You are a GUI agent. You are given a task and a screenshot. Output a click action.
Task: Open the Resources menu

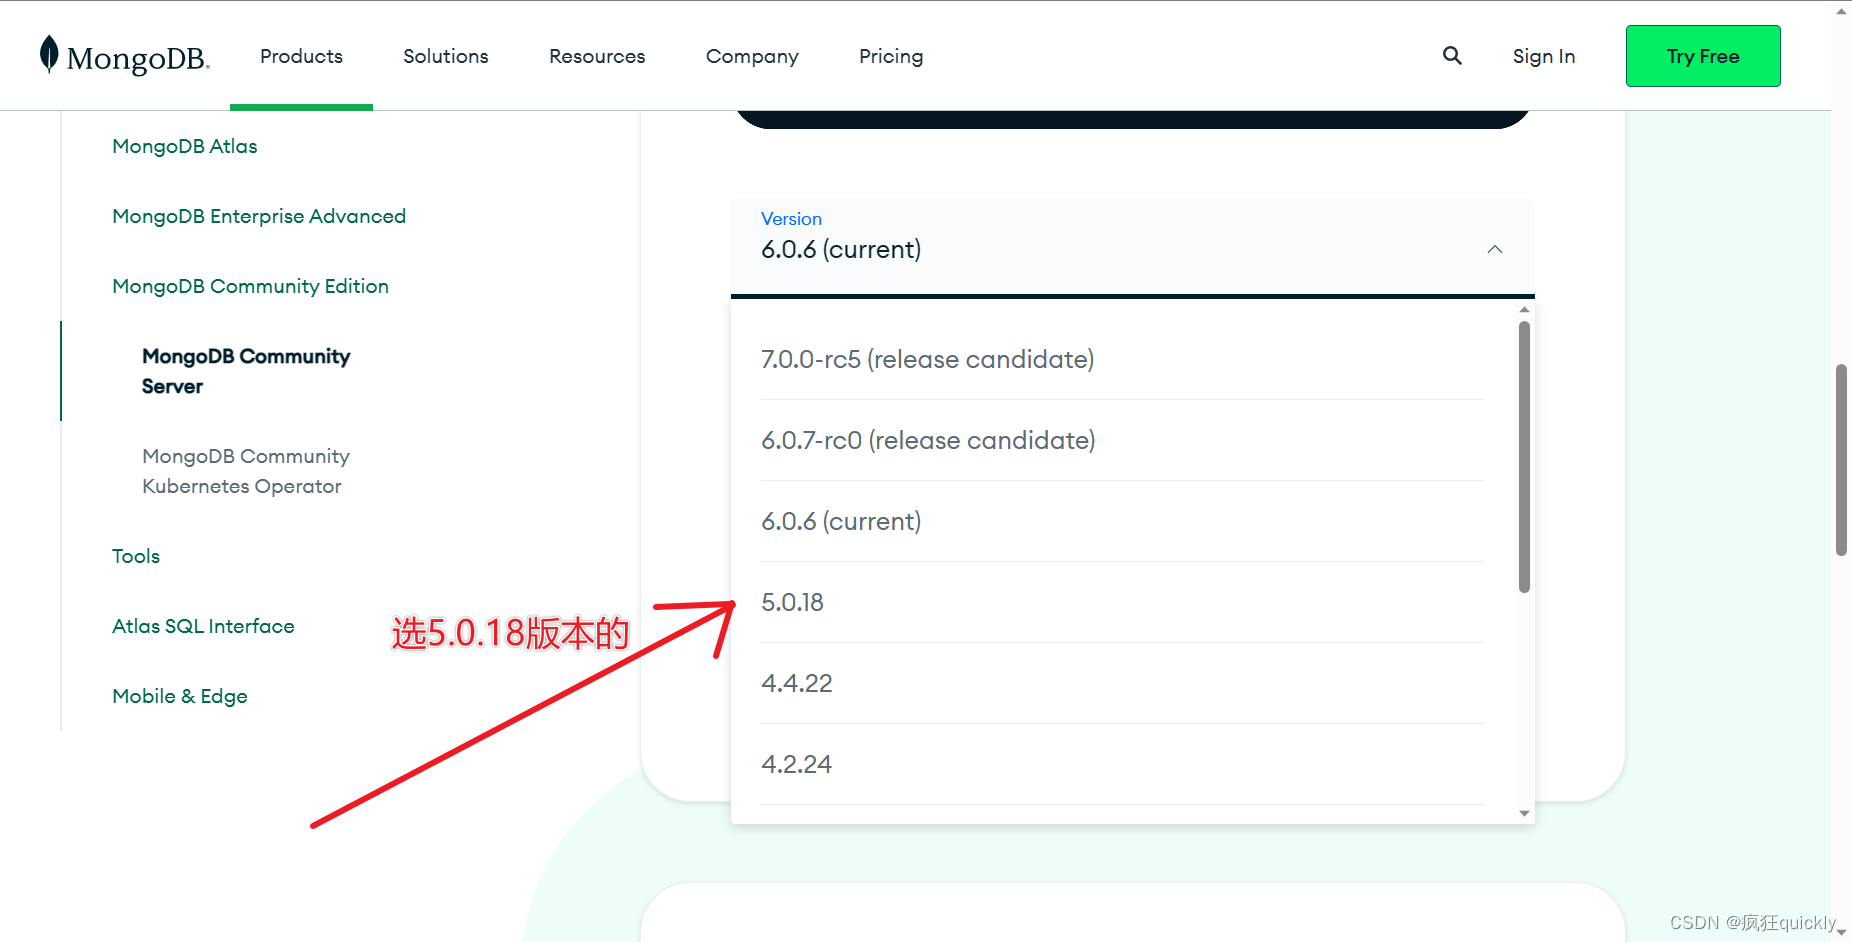(597, 56)
